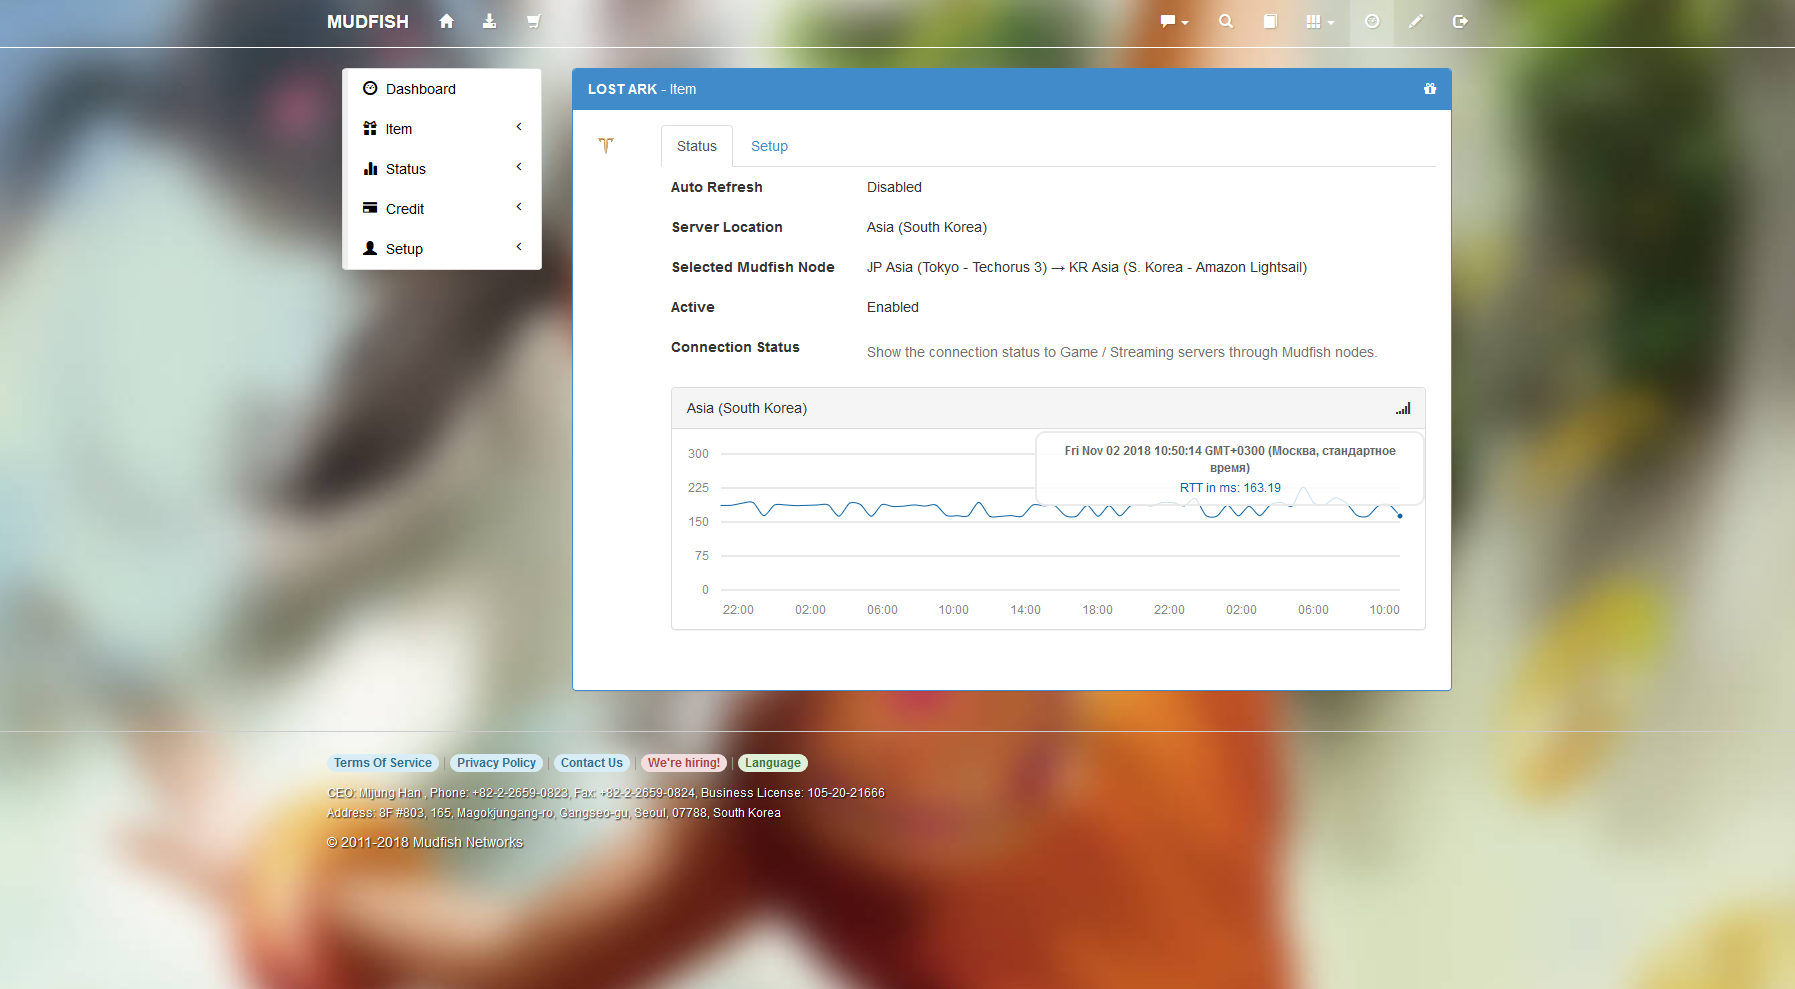The height and width of the screenshot is (989, 1795).
Task: Open the Terms Of Service link
Action: 383,763
